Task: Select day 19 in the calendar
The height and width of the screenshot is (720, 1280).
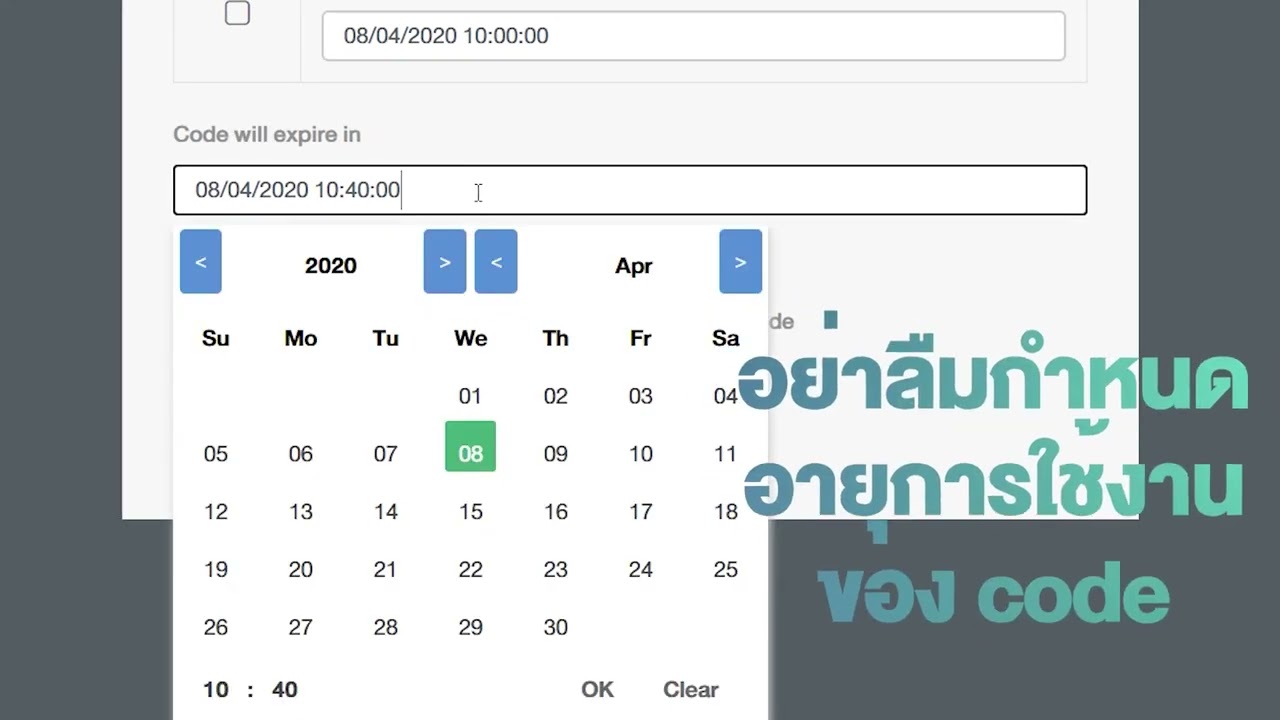Action: (x=216, y=570)
